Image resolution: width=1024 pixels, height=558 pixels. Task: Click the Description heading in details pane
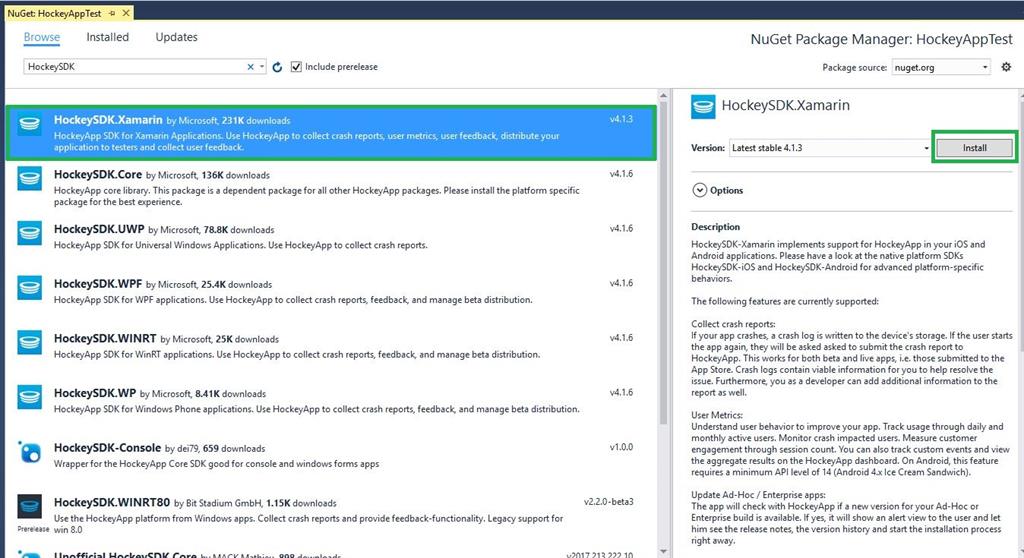pos(716,227)
